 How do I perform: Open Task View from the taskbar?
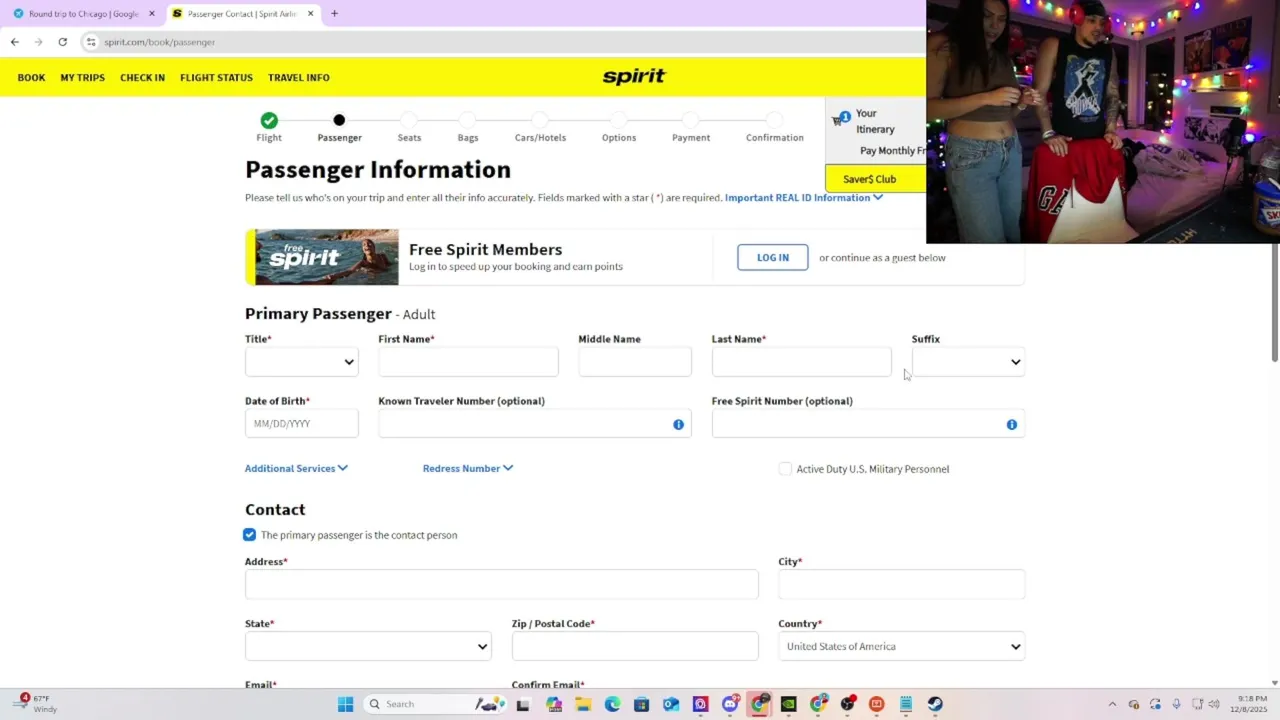[523, 705]
